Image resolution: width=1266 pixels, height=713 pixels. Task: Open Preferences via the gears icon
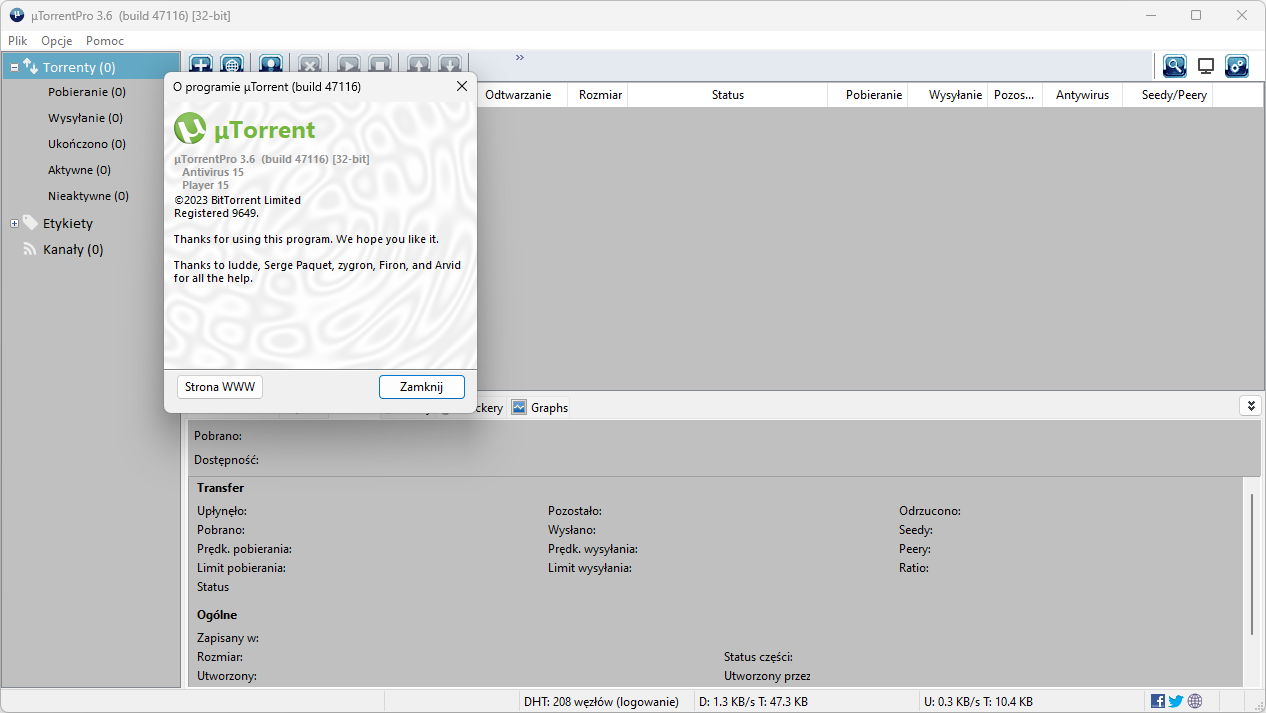pos(1237,66)
